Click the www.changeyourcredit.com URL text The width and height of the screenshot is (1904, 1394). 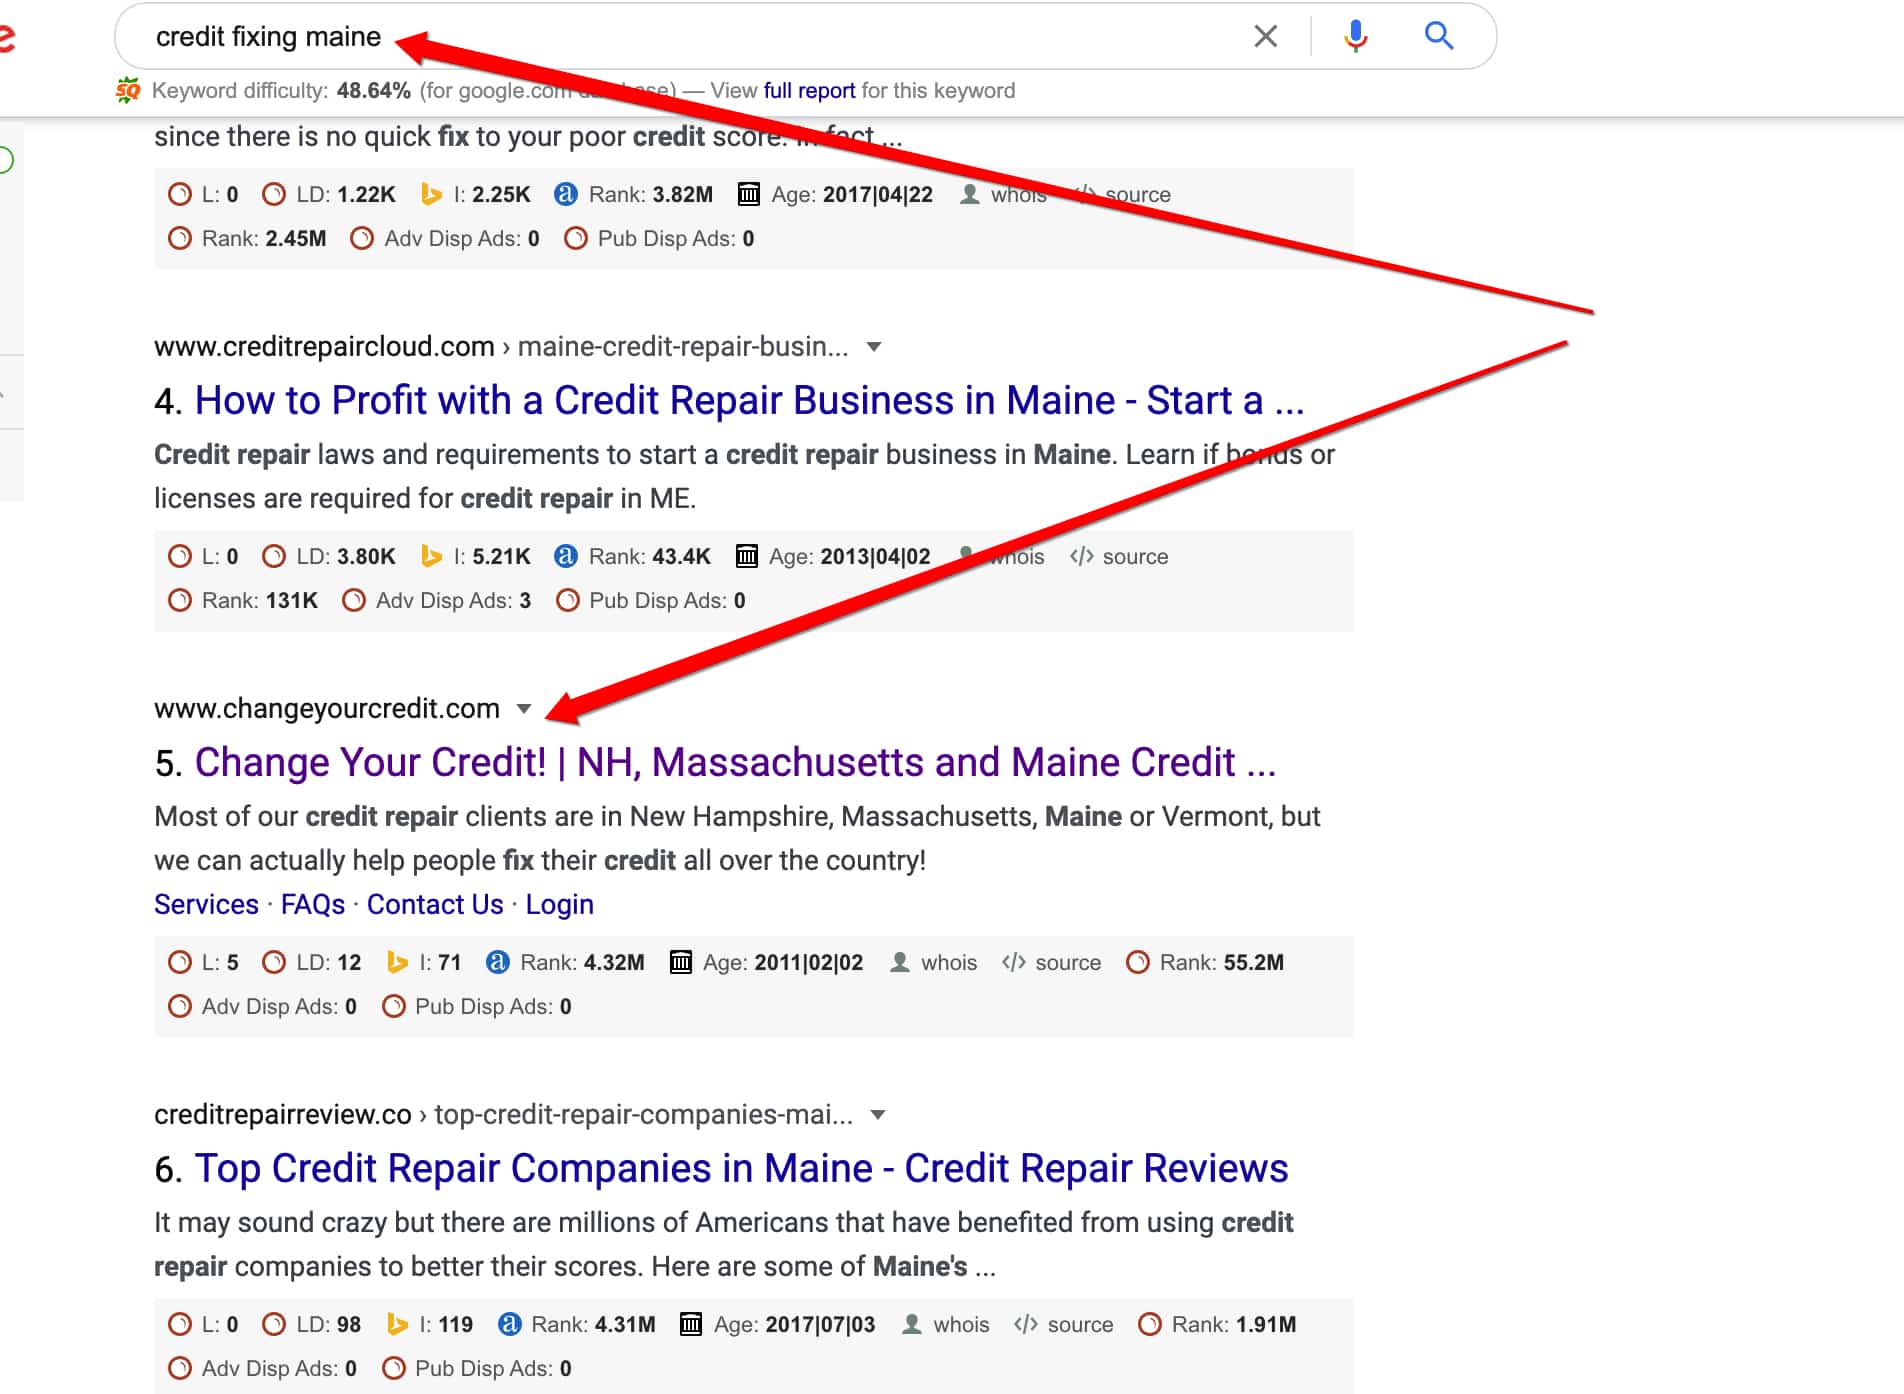[327, 709]
